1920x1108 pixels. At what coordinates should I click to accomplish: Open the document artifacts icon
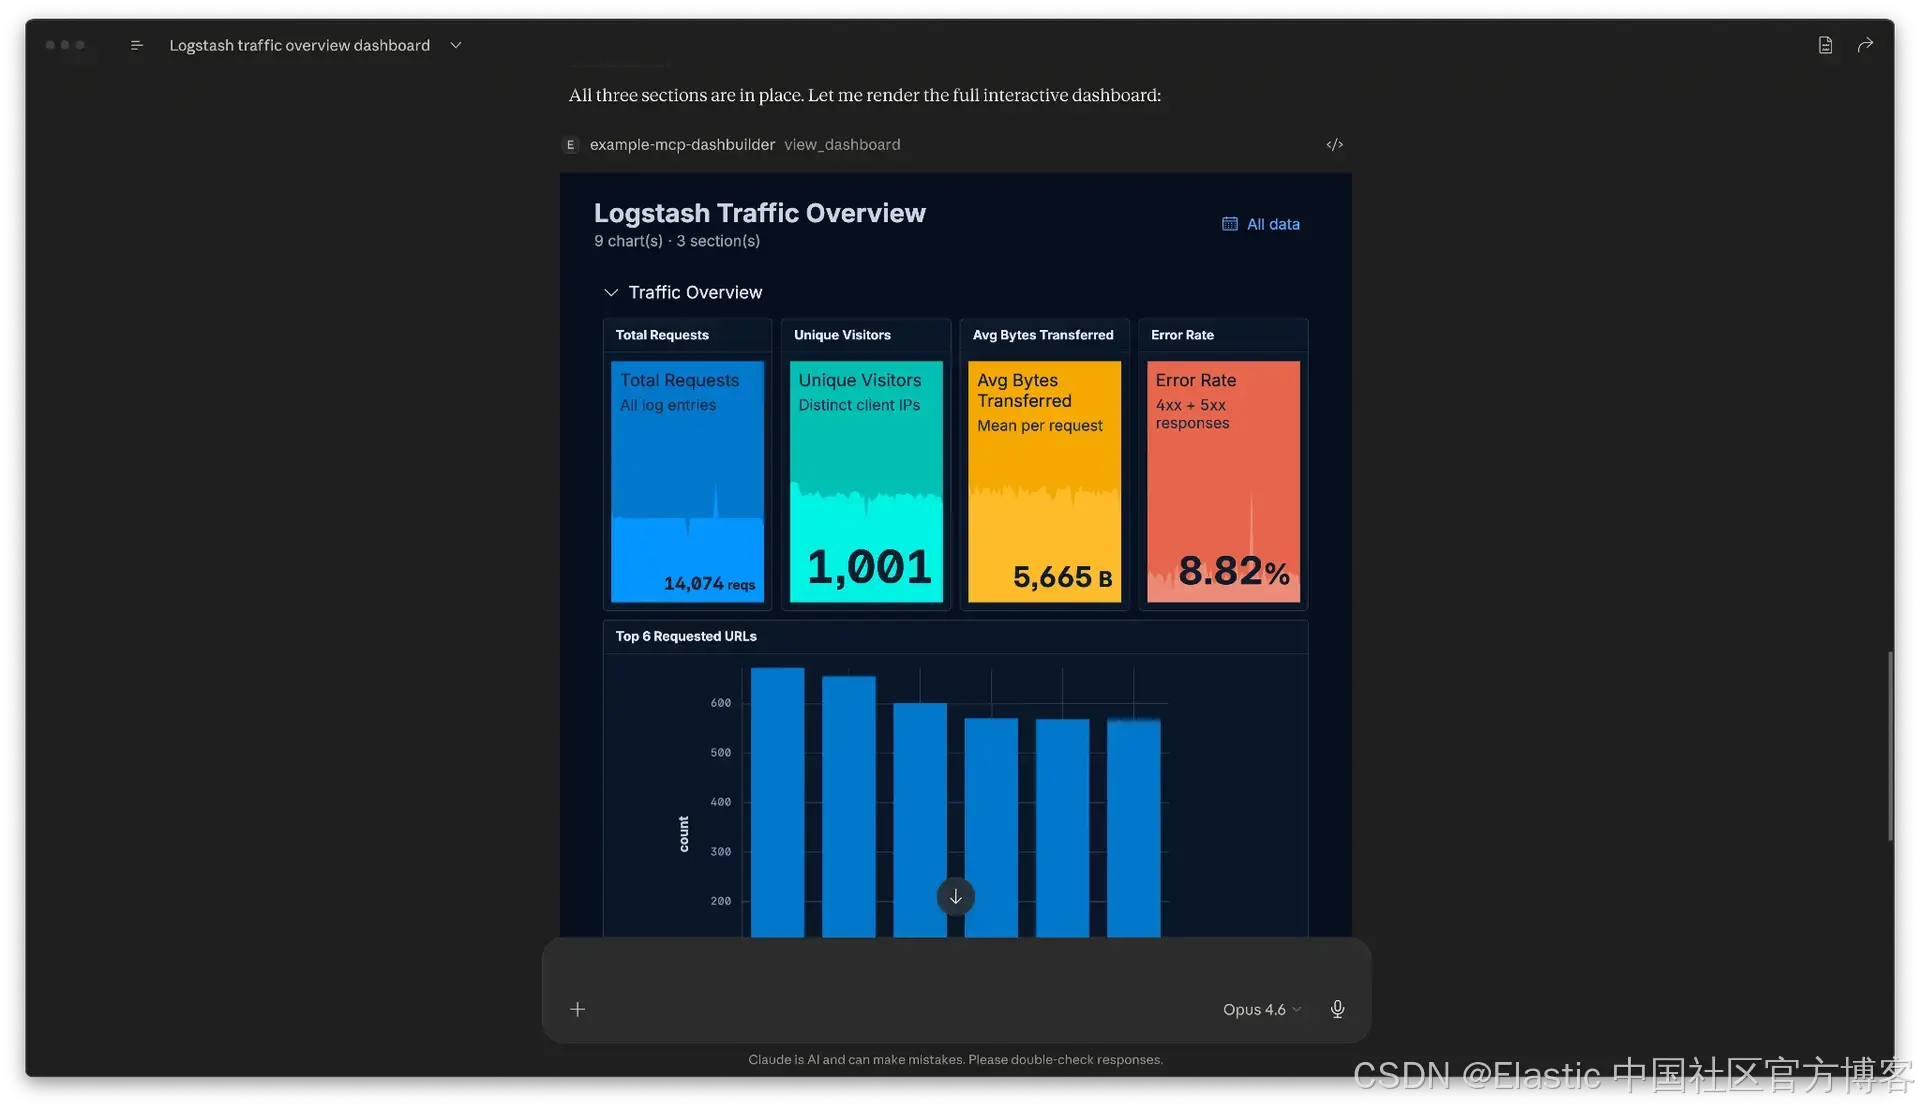[x=1825, y=45]
